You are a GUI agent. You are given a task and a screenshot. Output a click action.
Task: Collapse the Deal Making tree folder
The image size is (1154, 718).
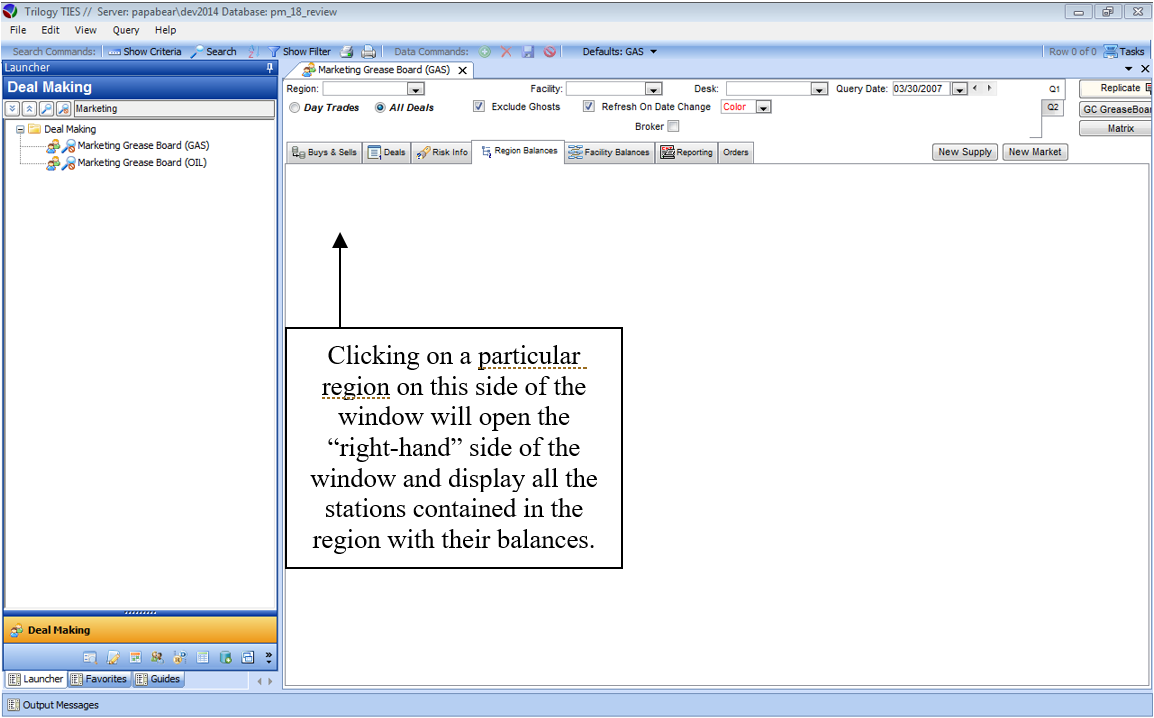(21, 129)
